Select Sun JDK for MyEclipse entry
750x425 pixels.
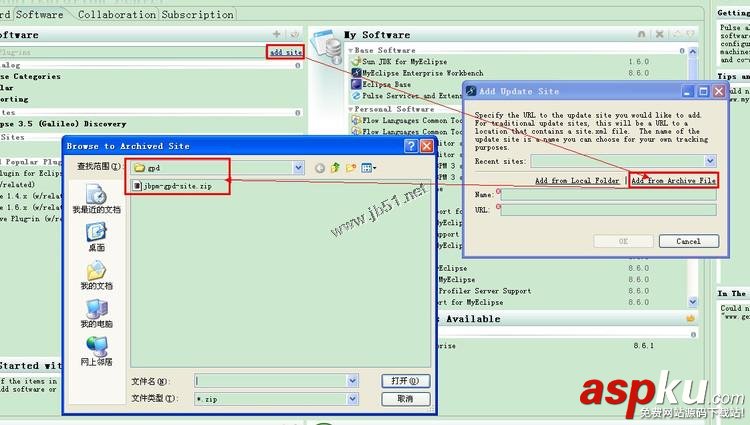click(404, 62)
